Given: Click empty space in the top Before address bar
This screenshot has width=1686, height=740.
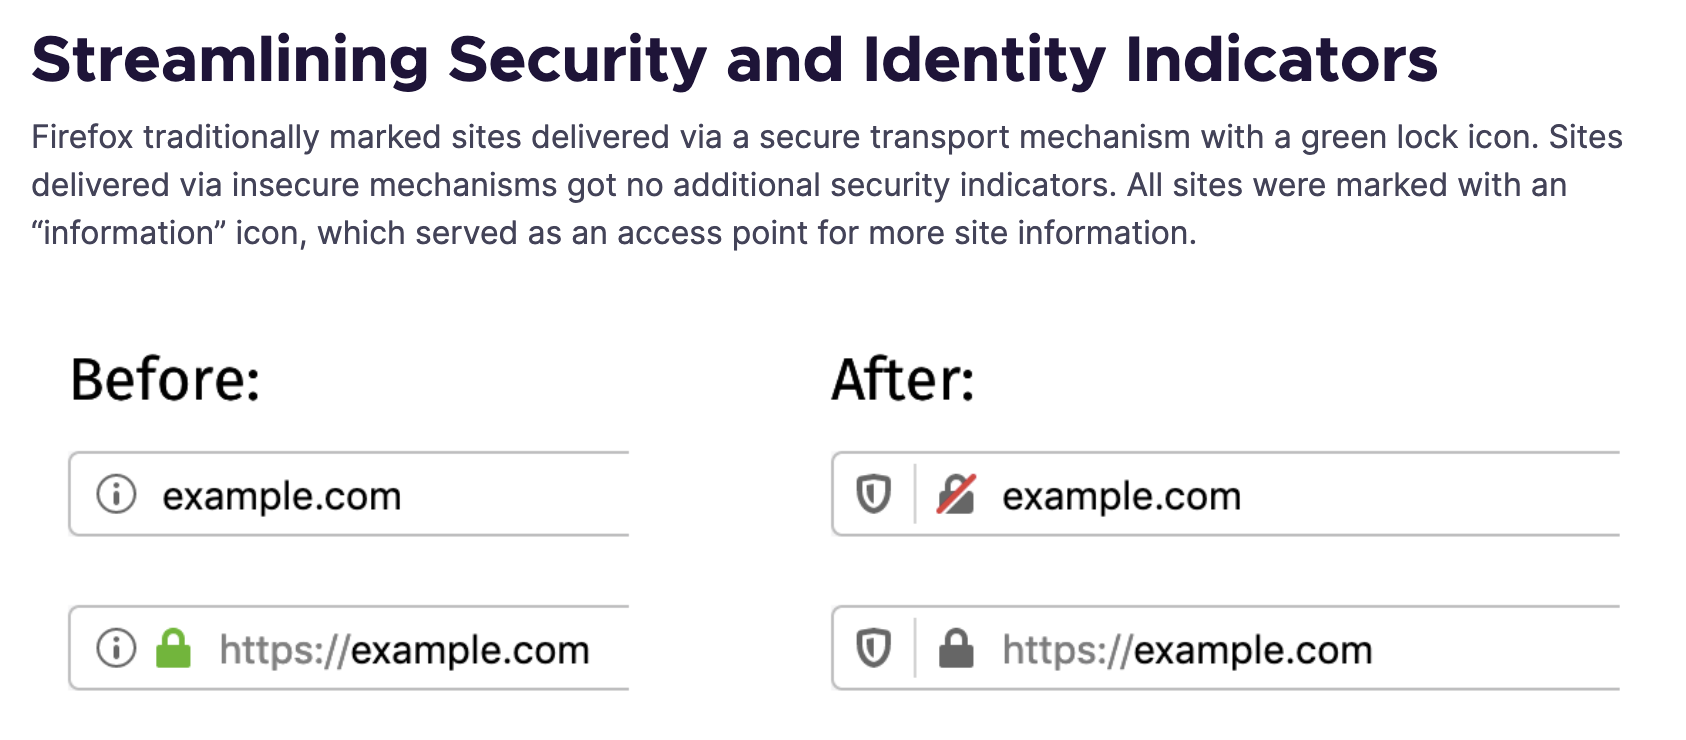Looking at the screenshot, I should tap(520, 494).
